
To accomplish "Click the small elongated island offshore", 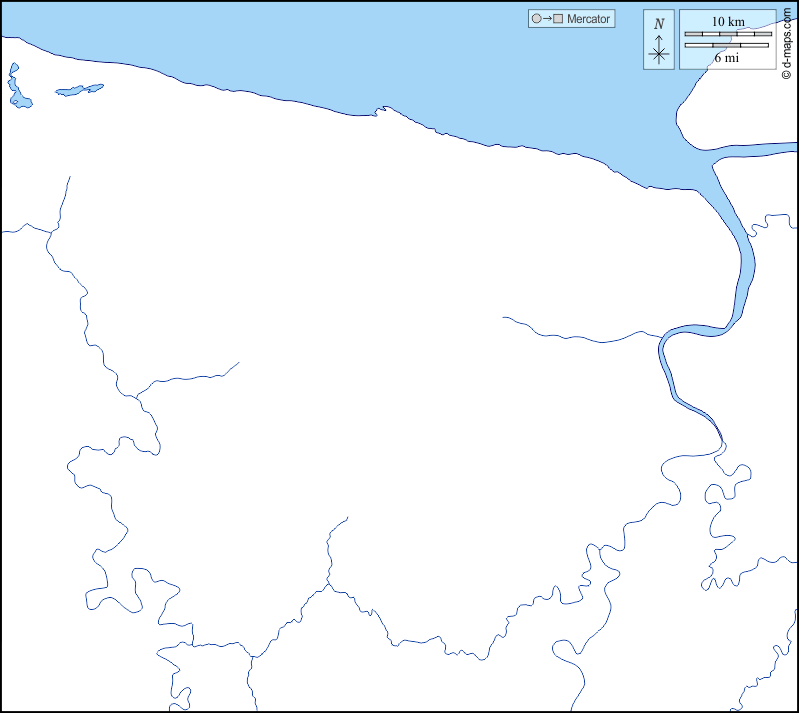I will pos(79,90).
